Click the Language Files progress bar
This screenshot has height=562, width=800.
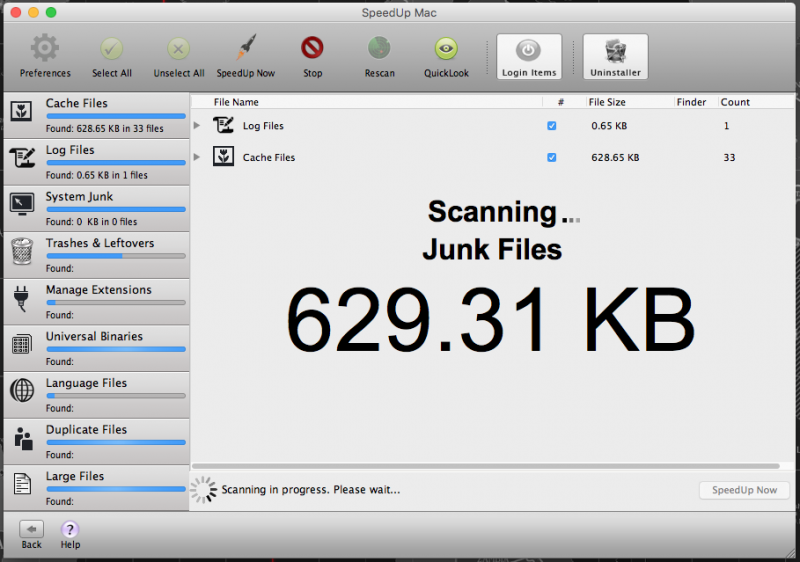click(116, 396)
